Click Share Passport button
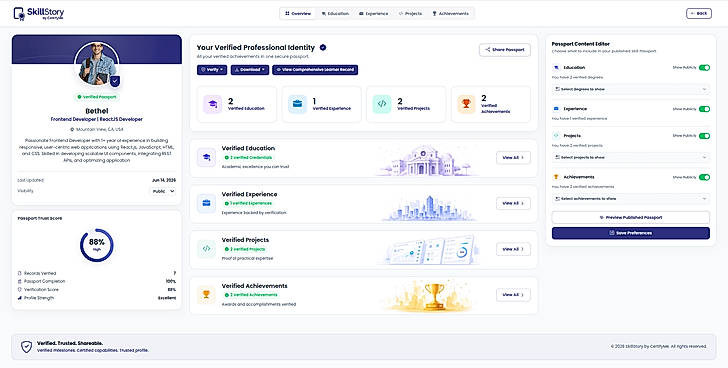Viewport: 728px width, 368px height. [505, 50]
